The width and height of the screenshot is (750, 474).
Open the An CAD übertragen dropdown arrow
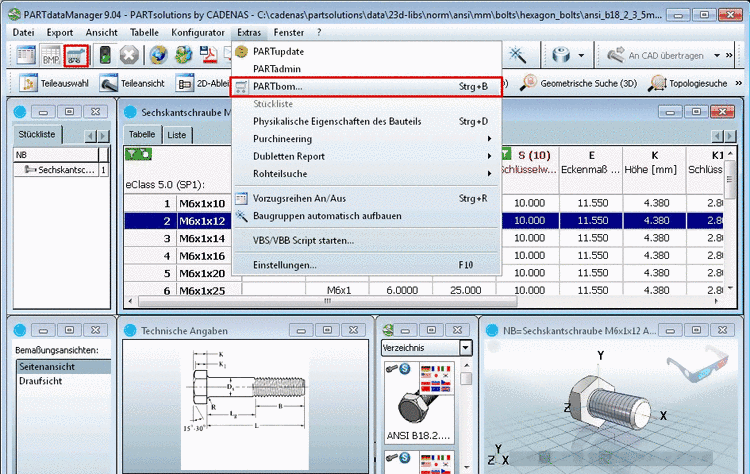click(x=717, y=55)
